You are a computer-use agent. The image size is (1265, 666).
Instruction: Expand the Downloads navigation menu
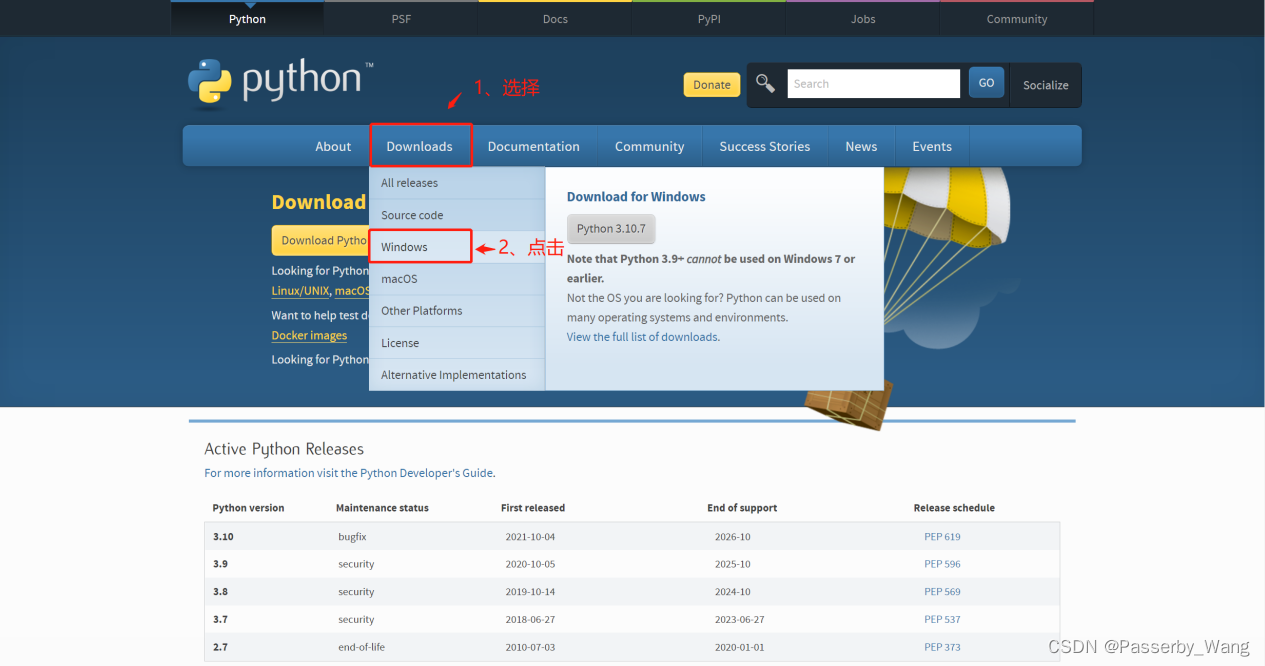421,145
